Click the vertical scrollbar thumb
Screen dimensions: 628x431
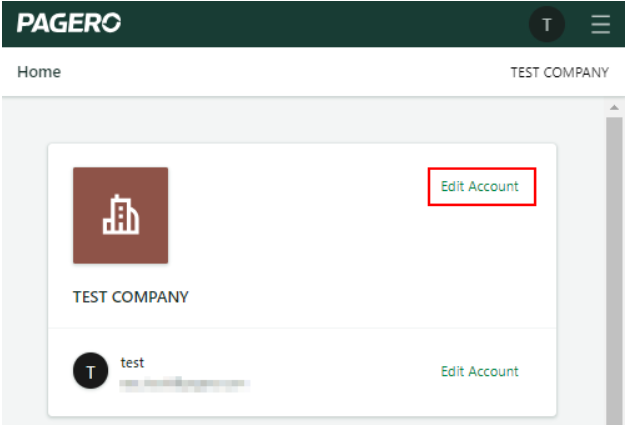[x=615, y=260]
